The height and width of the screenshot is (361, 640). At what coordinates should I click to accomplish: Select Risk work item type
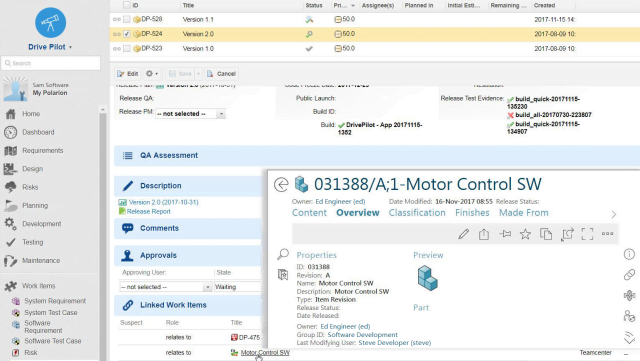[x=31, y=353]
